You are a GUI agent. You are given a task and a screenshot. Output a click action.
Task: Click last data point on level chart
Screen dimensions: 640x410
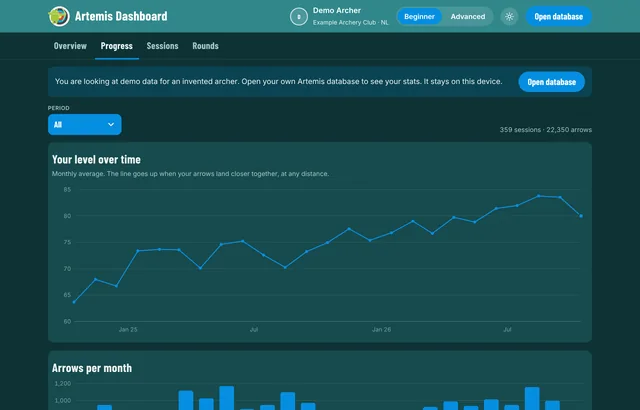pyautogui.click(x=581, y=216)
